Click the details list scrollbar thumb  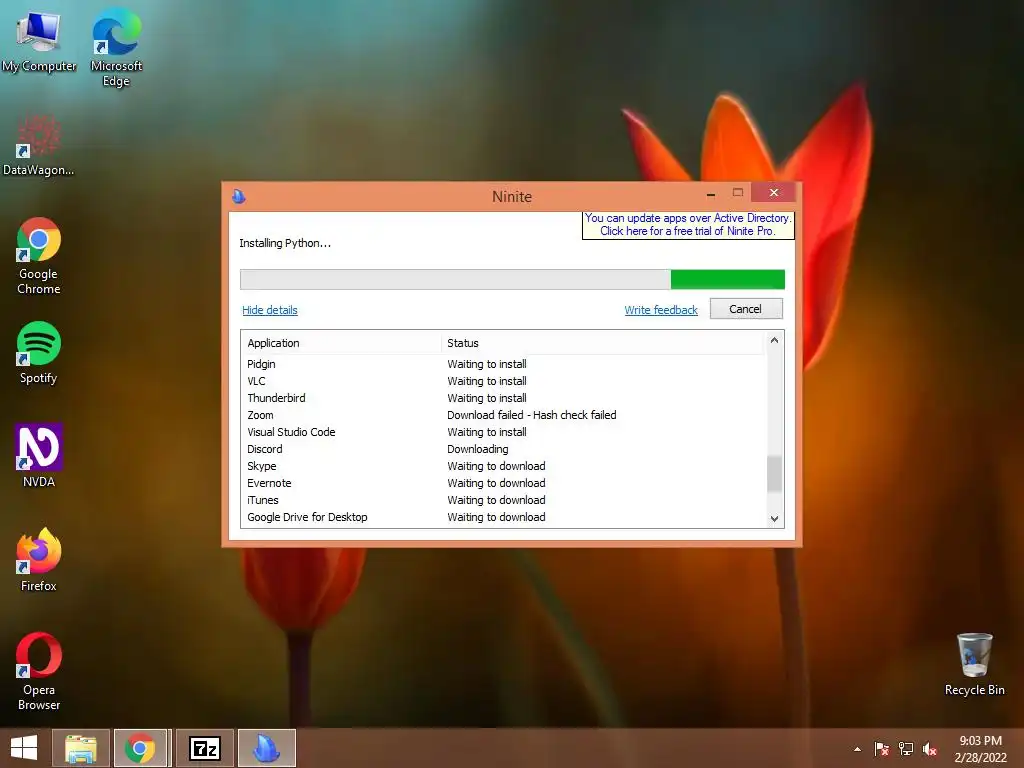(x=774, y=473)
